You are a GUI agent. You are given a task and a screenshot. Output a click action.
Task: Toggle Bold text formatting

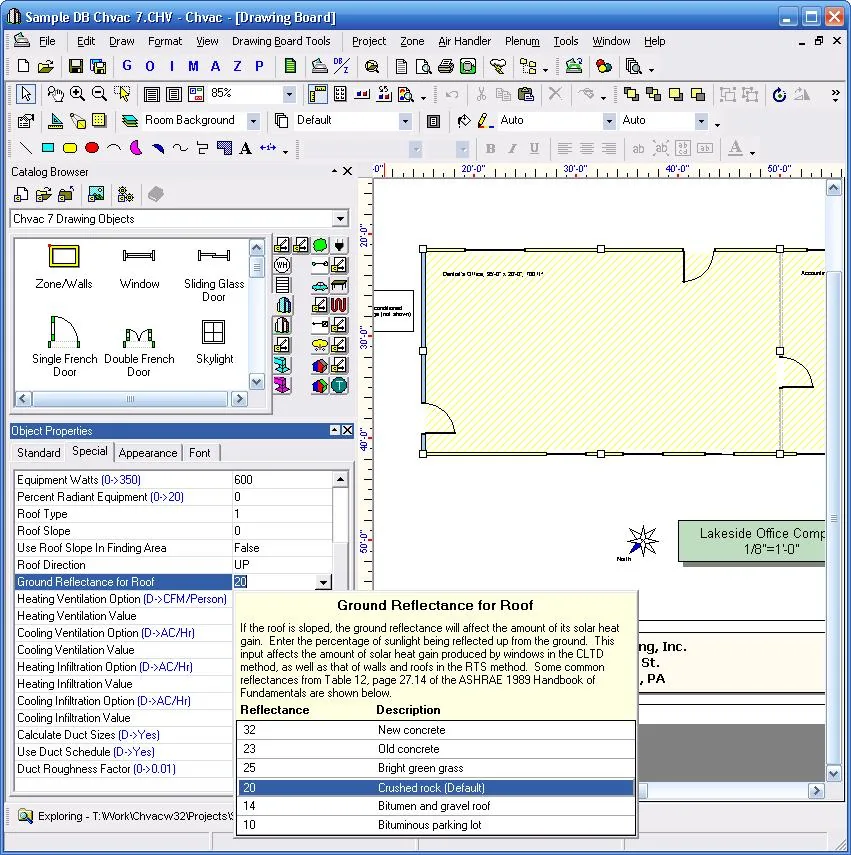490,148
